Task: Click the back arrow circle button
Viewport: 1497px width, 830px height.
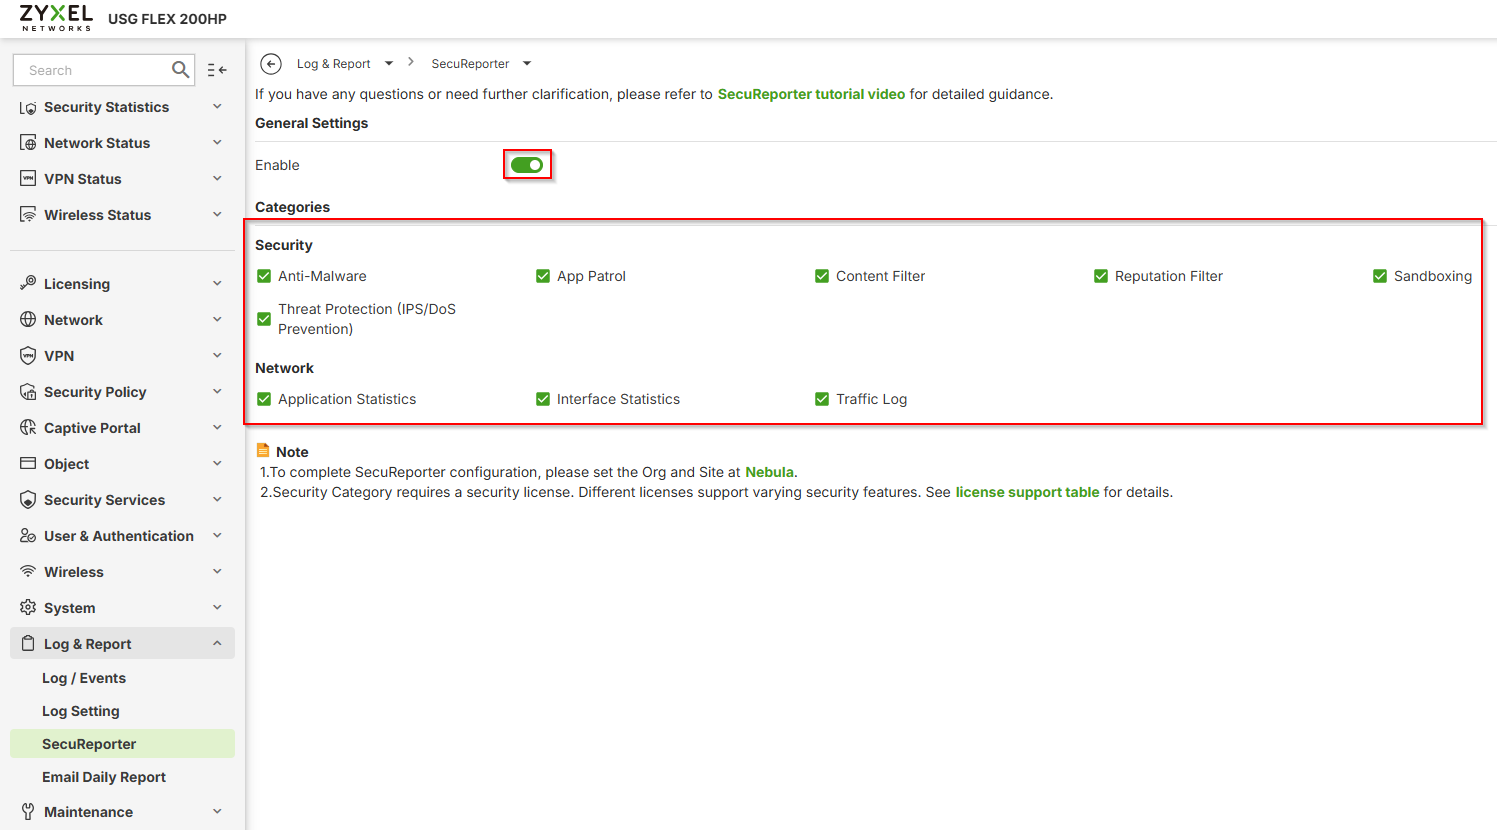Action: coord(270,64)
